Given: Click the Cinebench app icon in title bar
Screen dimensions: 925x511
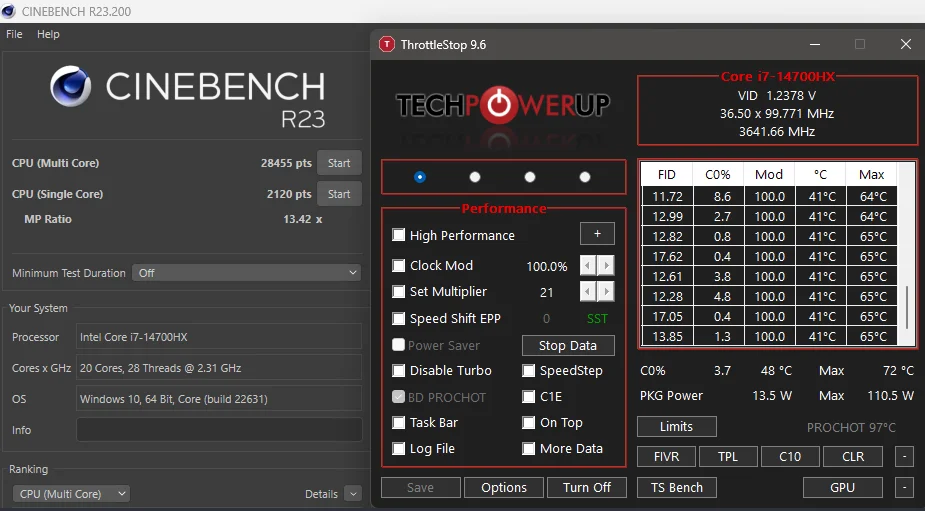Looking at the screenshot, I should (x=8, y=11).
